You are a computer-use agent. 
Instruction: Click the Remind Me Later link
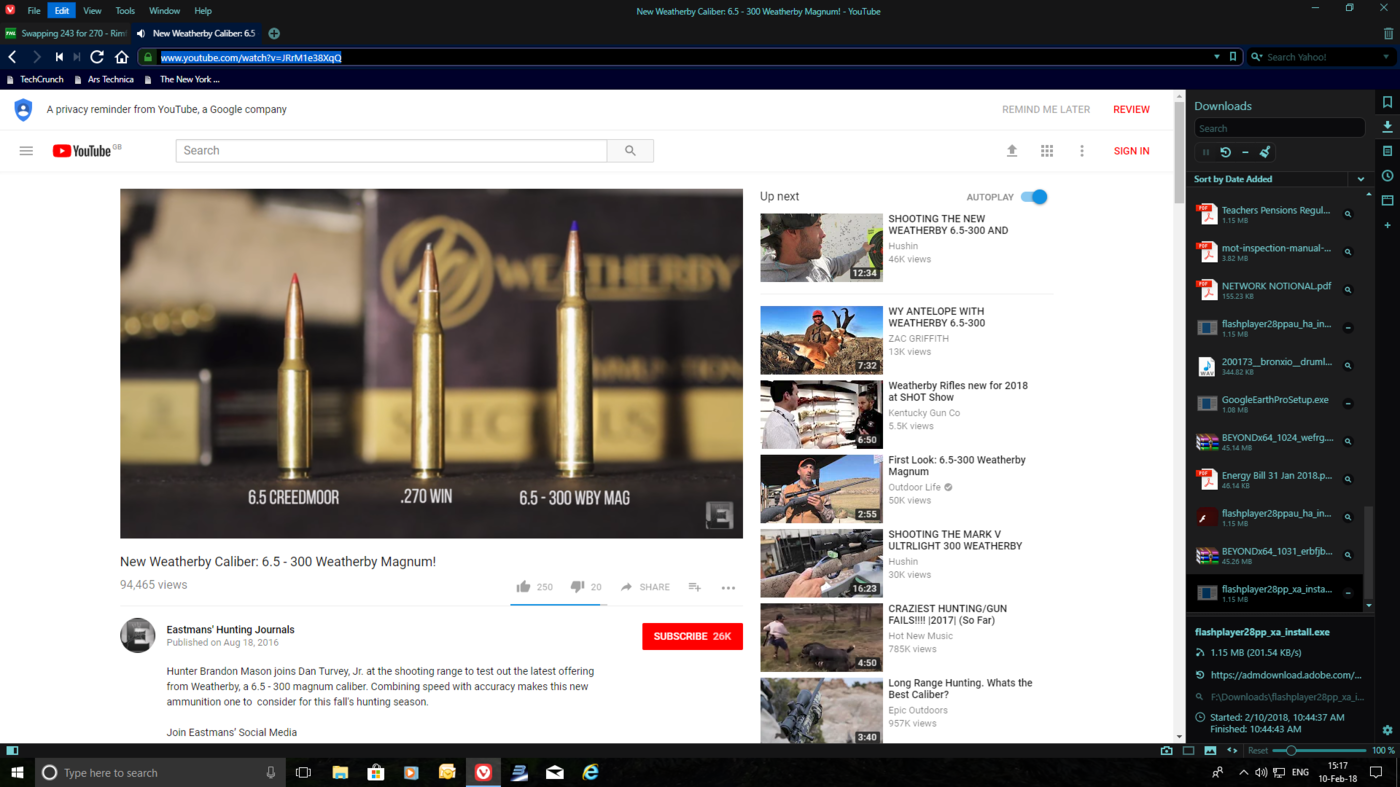point(1045,110)
